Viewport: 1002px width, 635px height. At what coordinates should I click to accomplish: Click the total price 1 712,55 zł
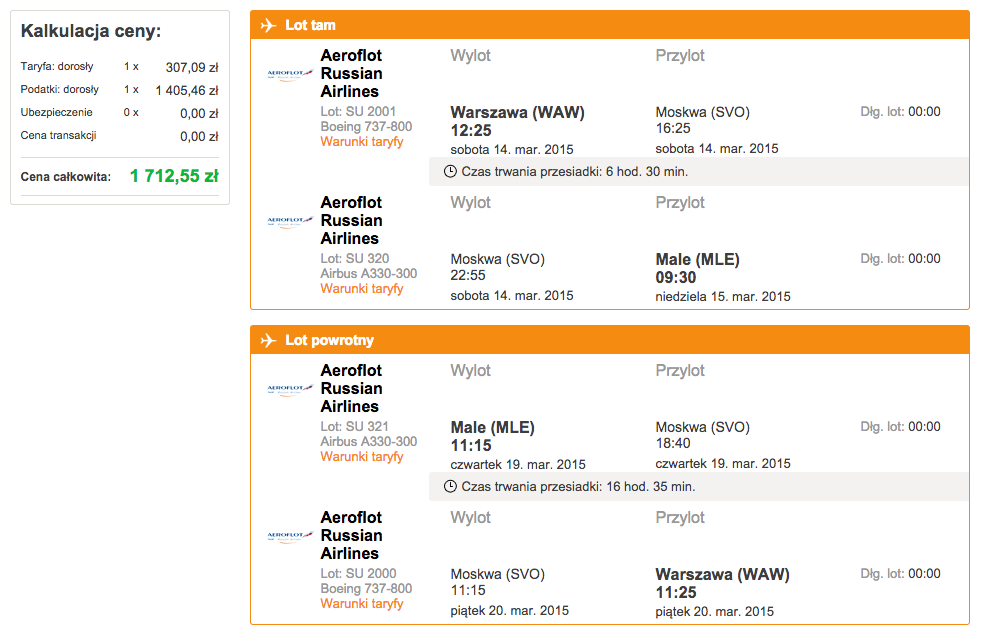(x=174, y=176)
